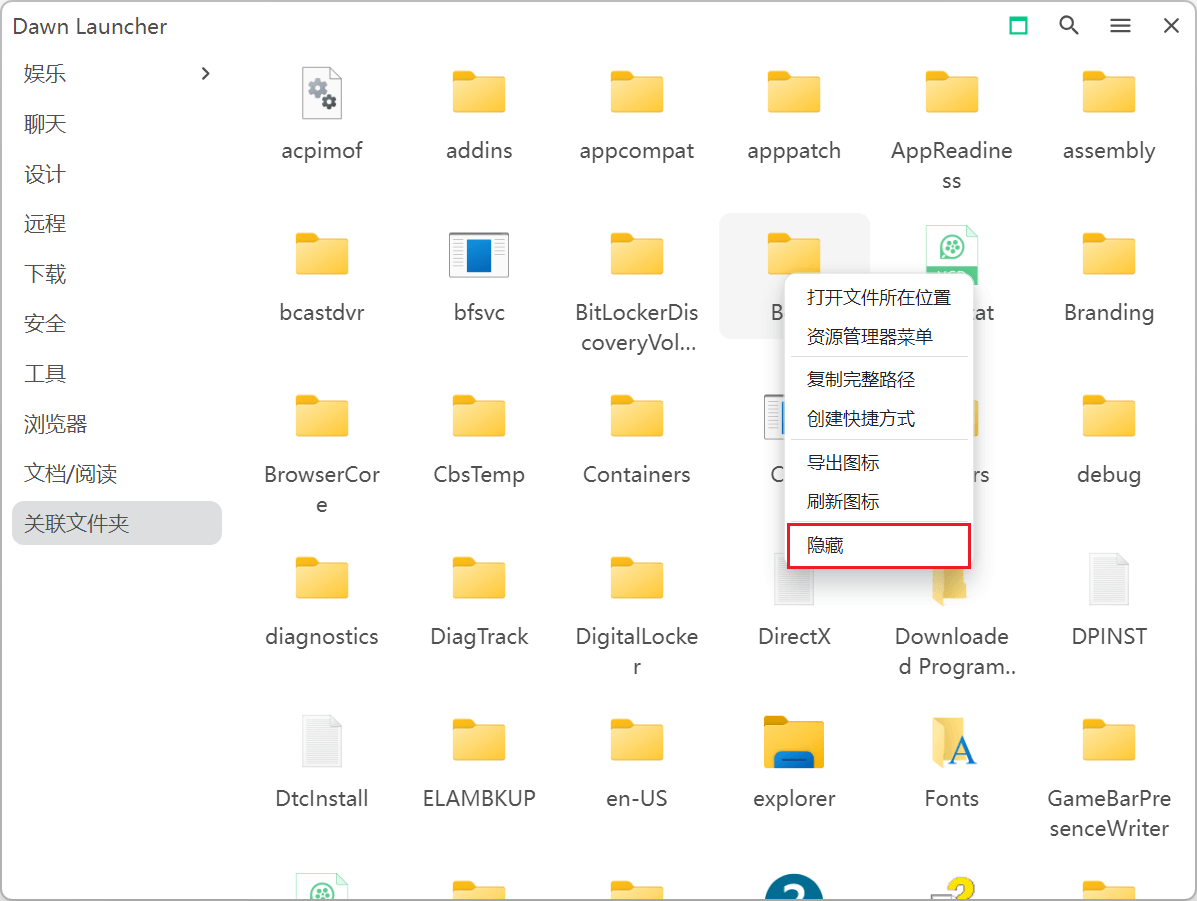Open the debug folder

1108,416
